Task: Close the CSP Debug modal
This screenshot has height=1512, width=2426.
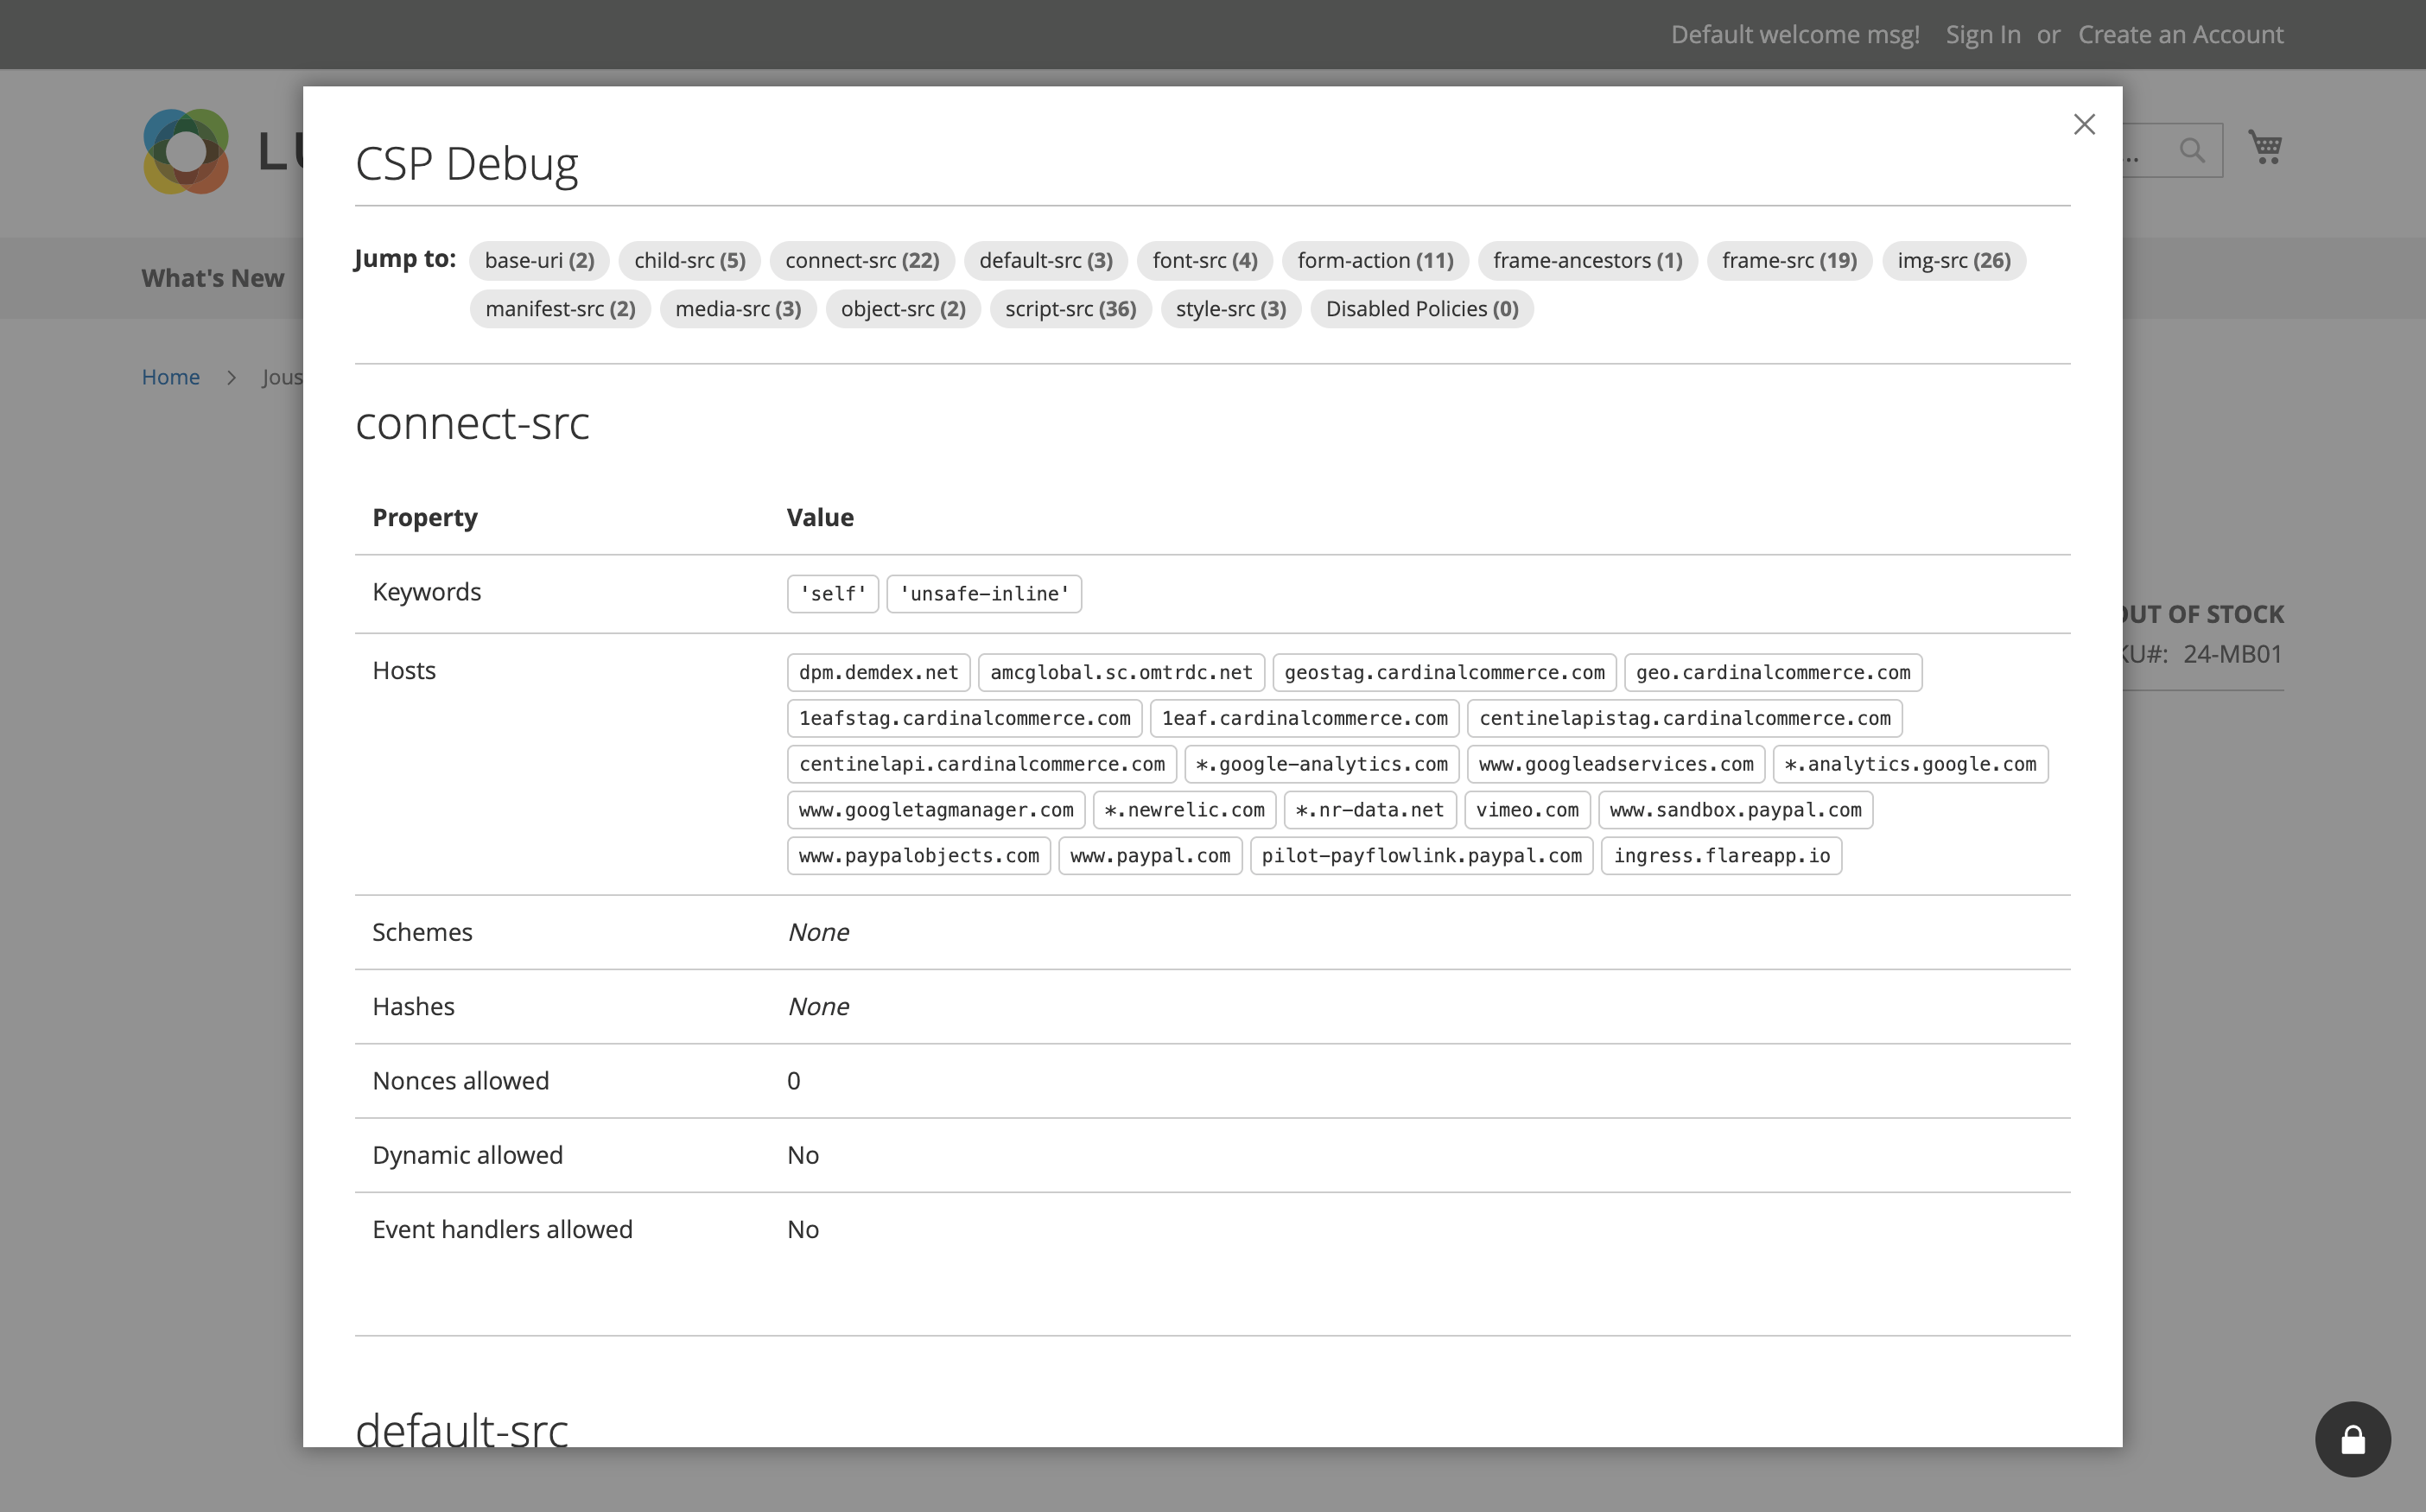Action: (x=2084, y=124)
